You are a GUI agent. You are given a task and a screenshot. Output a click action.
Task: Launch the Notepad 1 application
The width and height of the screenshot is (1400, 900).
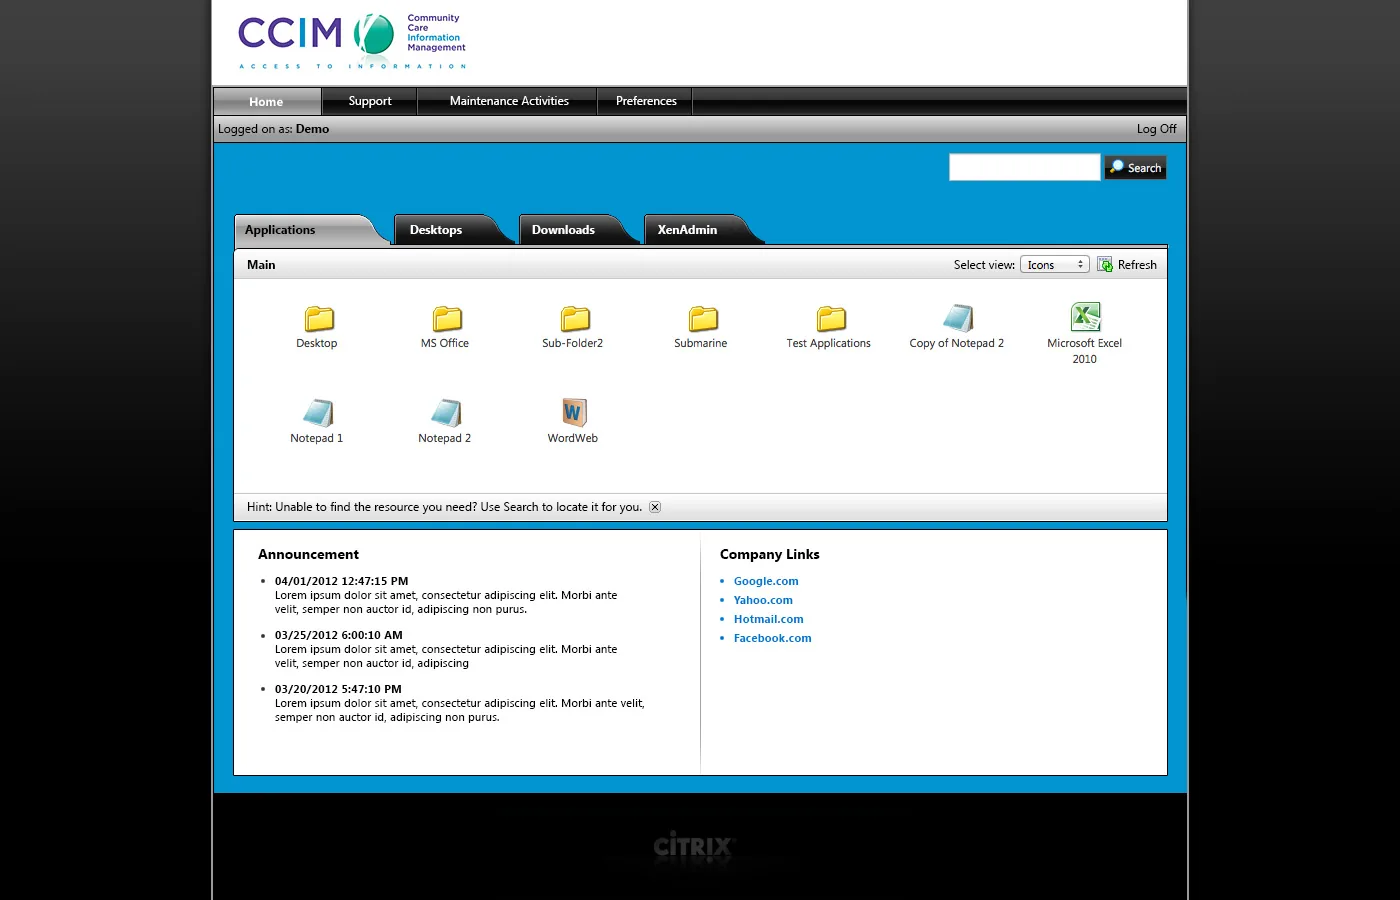(318, 413)
